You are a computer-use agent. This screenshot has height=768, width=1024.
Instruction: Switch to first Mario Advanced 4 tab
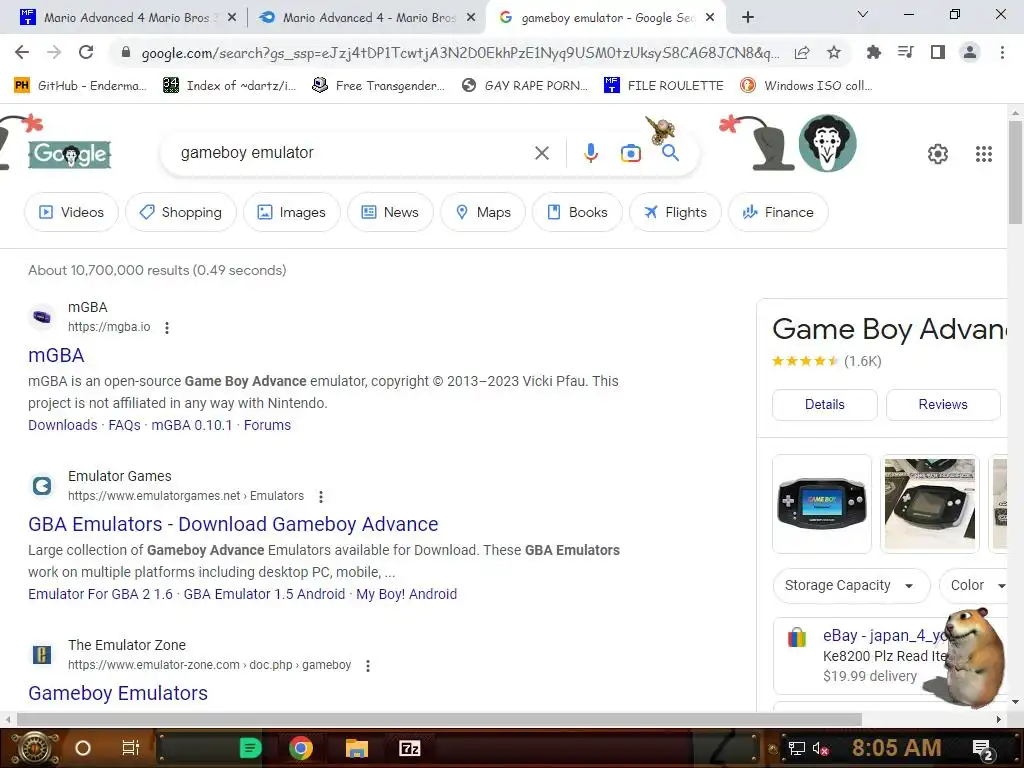(x=127, y=18)
